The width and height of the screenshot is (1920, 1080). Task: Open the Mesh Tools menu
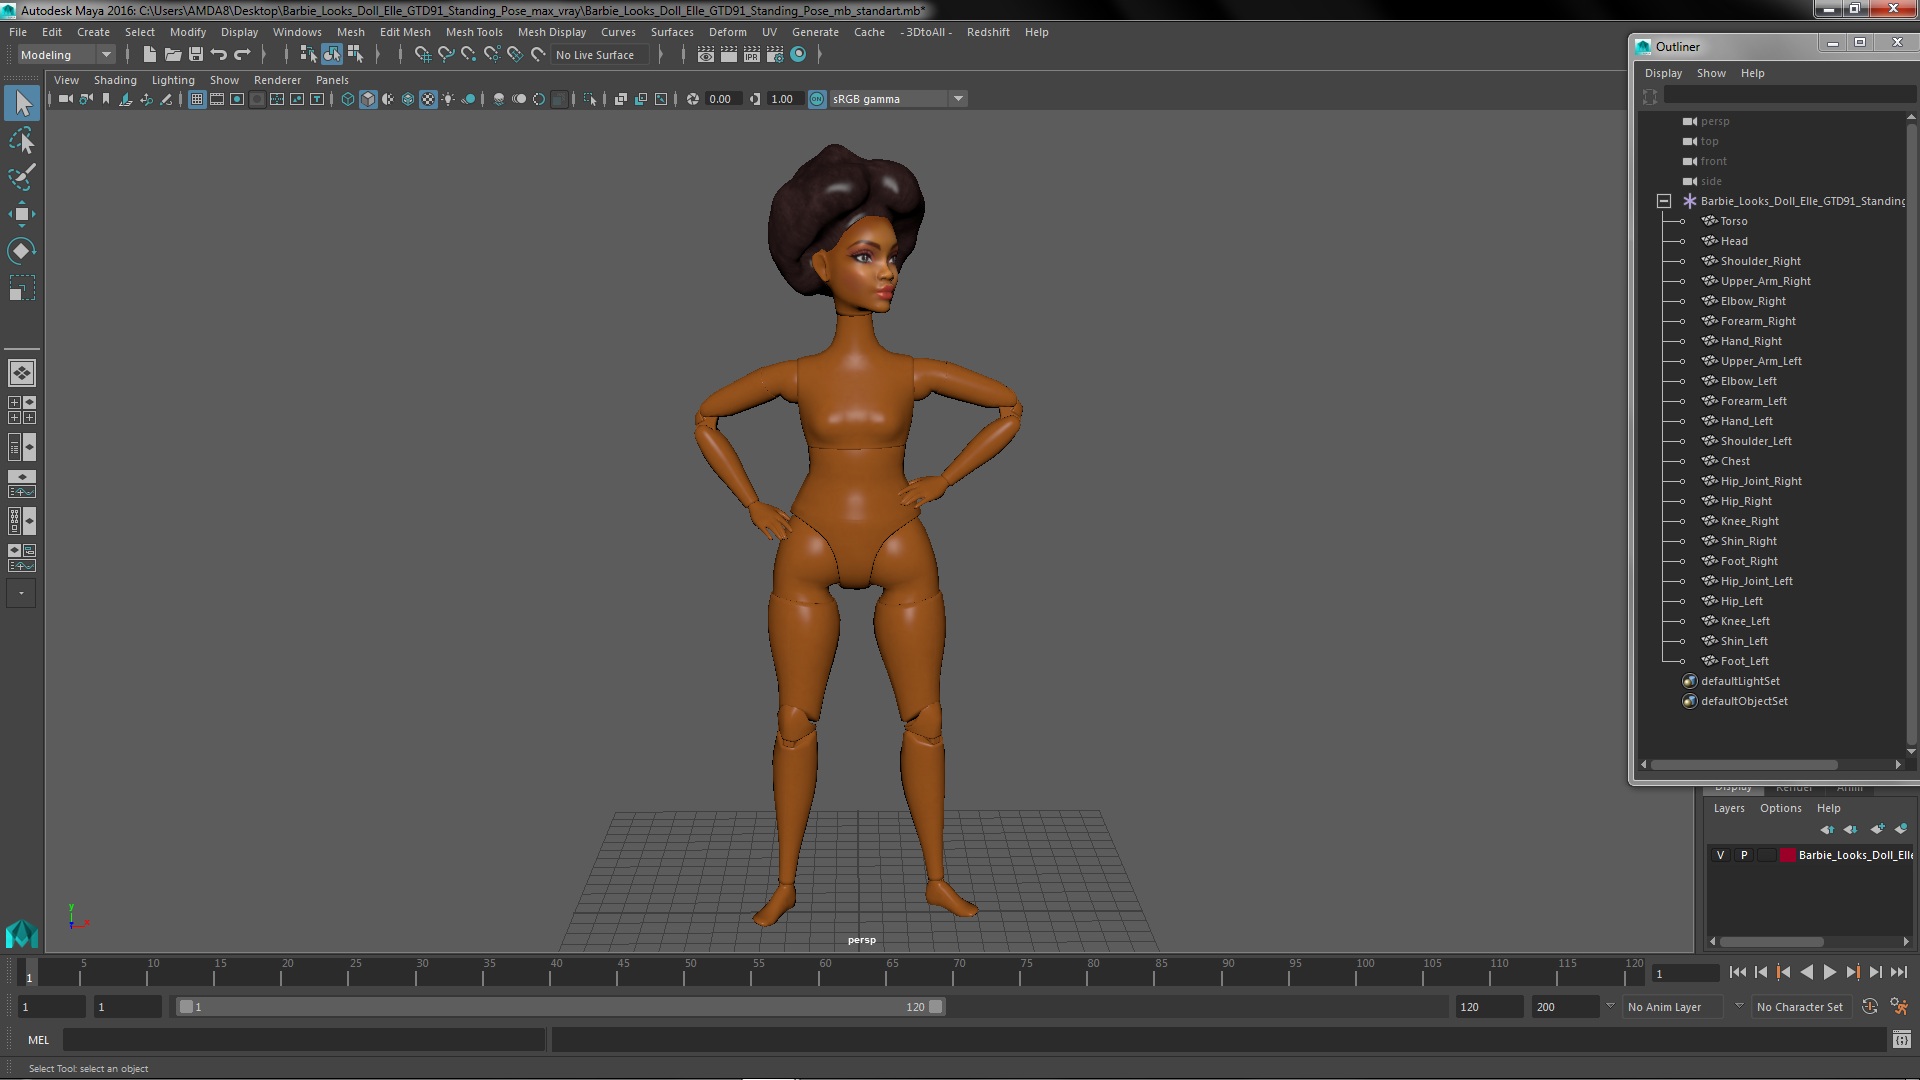click(473, 32)
